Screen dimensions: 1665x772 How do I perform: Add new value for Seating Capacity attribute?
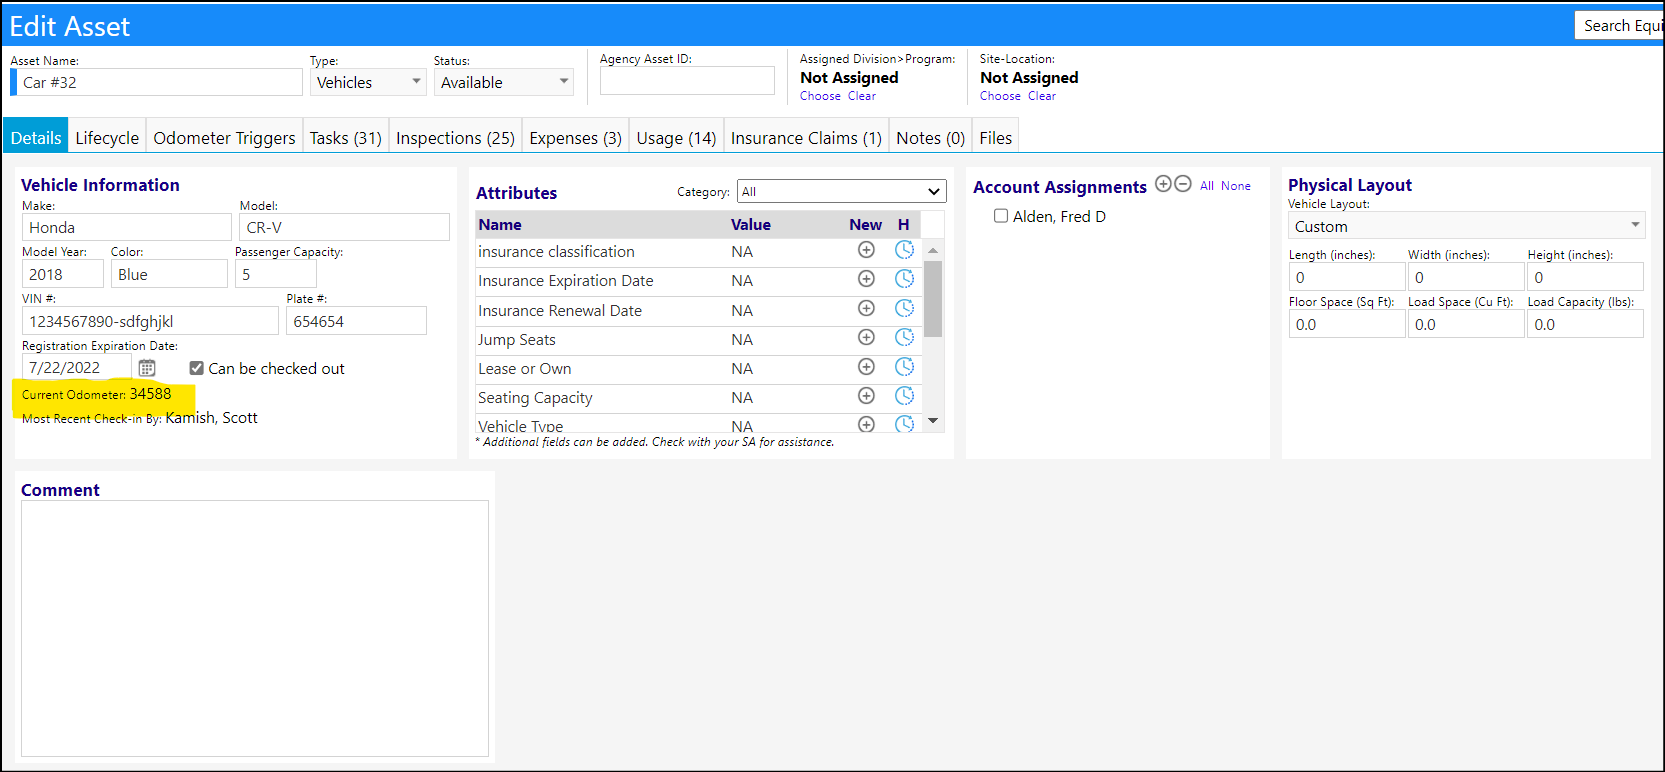click(x=866, y=396)
